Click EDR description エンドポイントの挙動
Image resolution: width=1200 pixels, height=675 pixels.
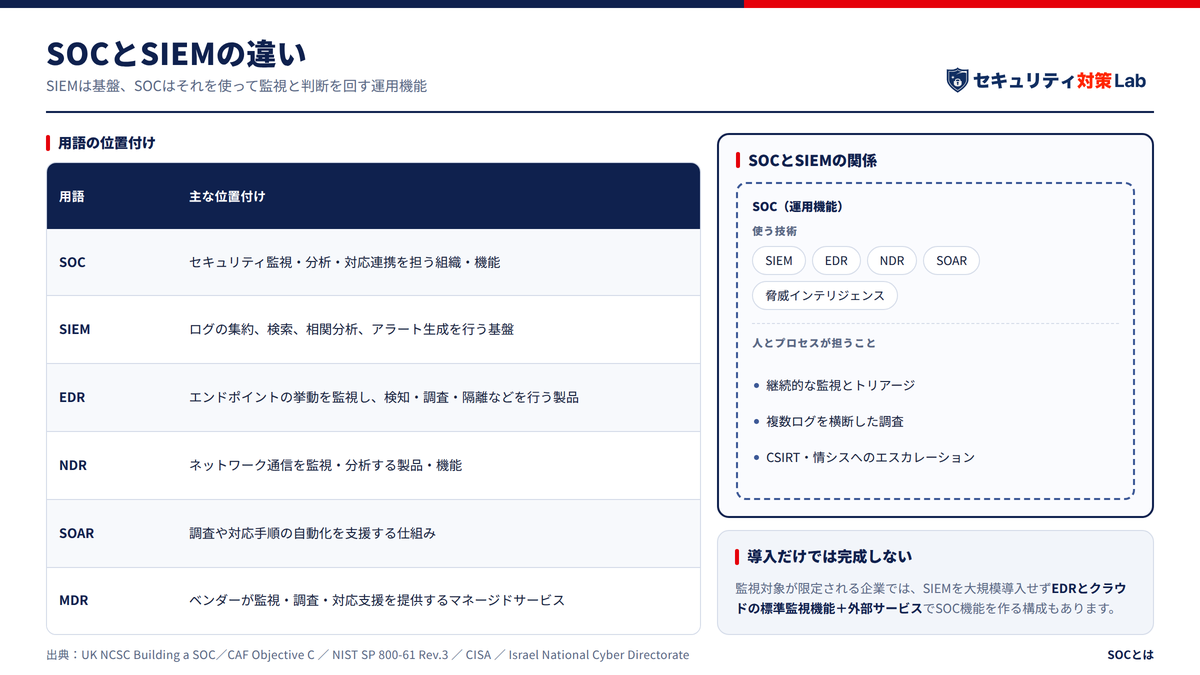point(384,397)
